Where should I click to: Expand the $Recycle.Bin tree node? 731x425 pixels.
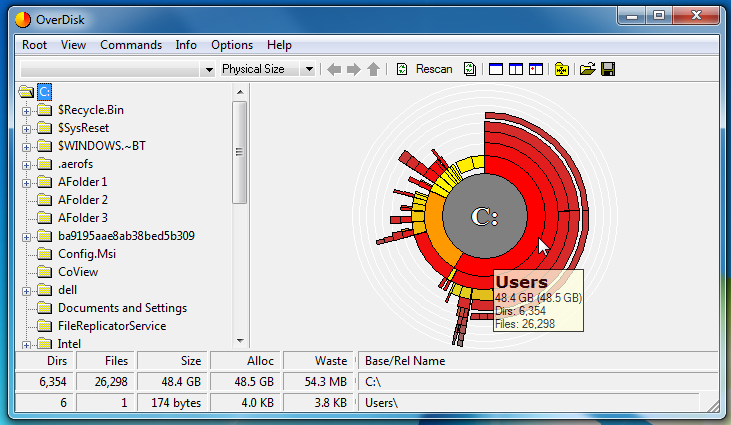tap(27, 111)
